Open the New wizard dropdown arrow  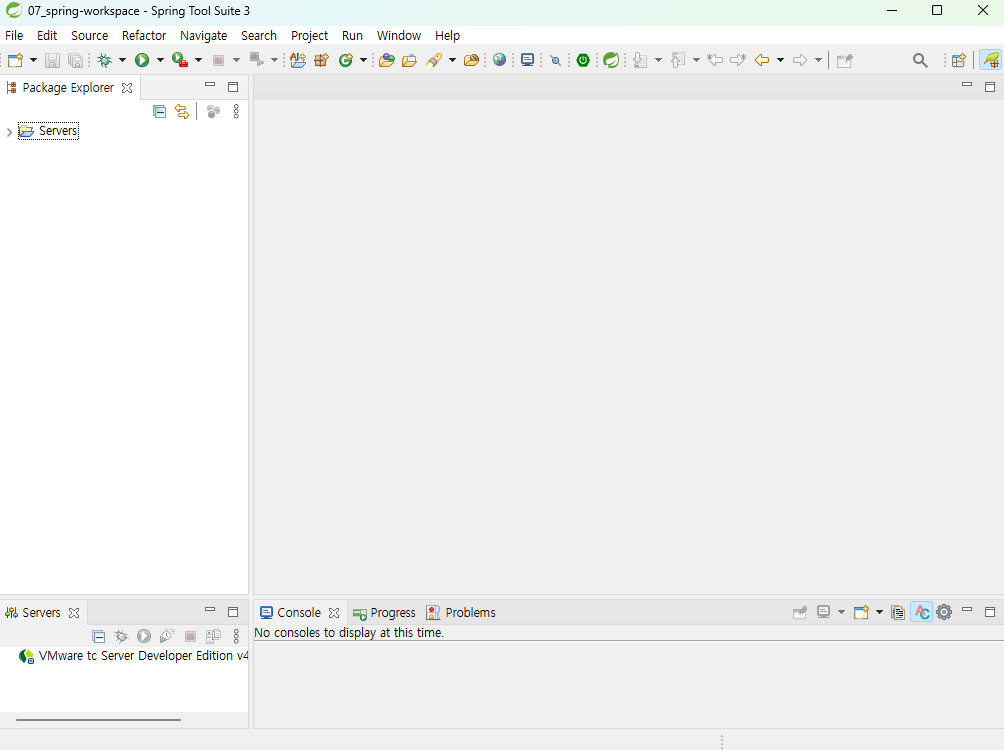coord(33,60)
